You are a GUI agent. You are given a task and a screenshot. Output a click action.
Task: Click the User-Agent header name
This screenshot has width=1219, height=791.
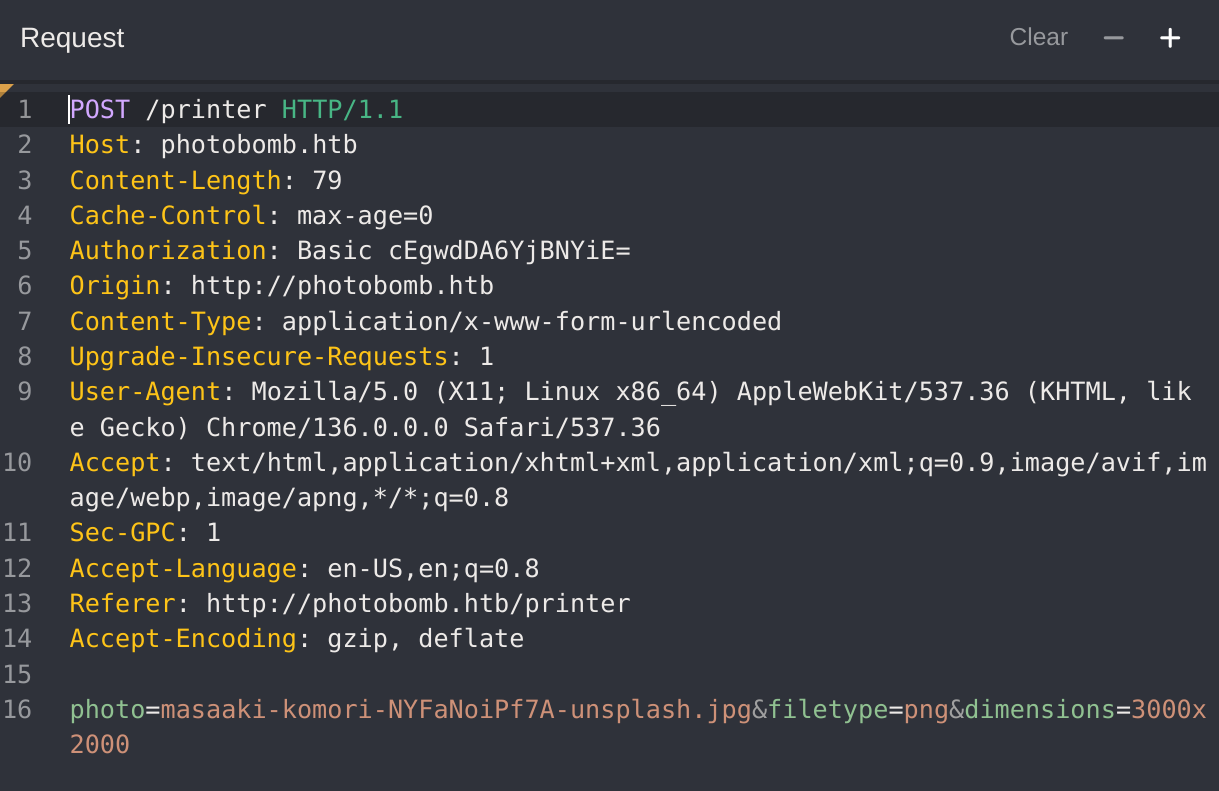pos(145,391)
